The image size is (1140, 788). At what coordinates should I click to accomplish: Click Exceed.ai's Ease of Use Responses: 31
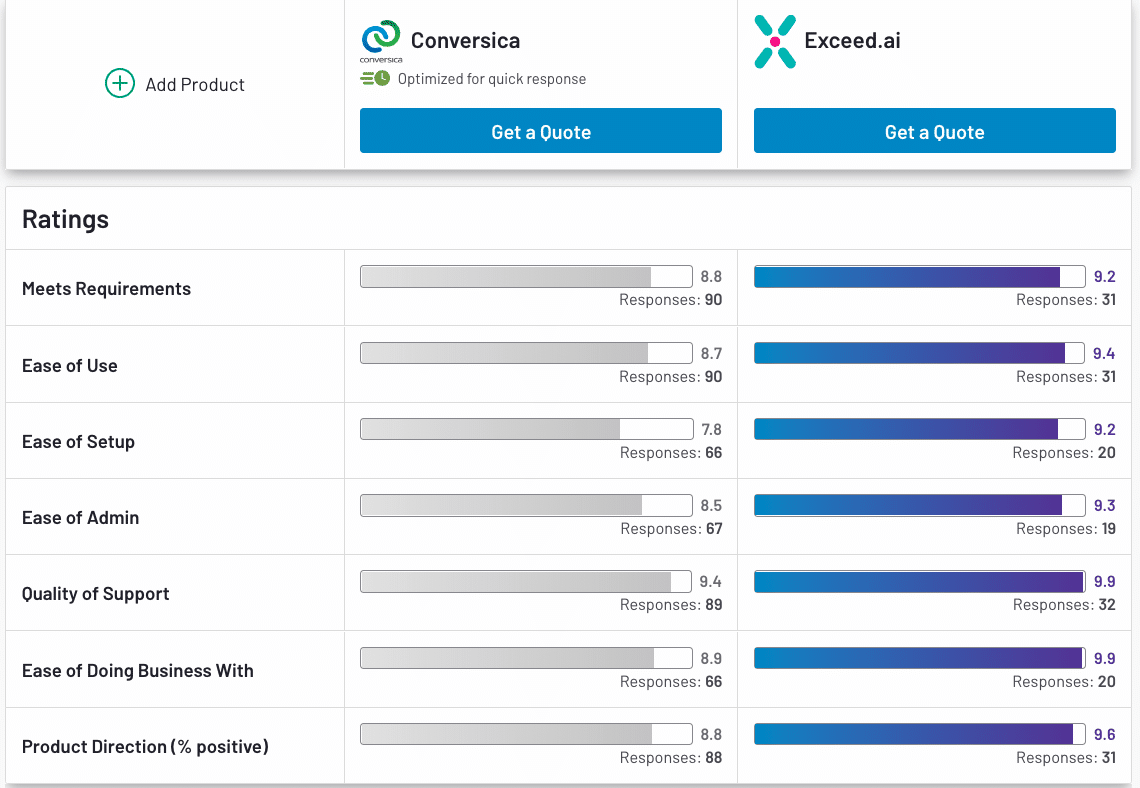click(1066, 377)
